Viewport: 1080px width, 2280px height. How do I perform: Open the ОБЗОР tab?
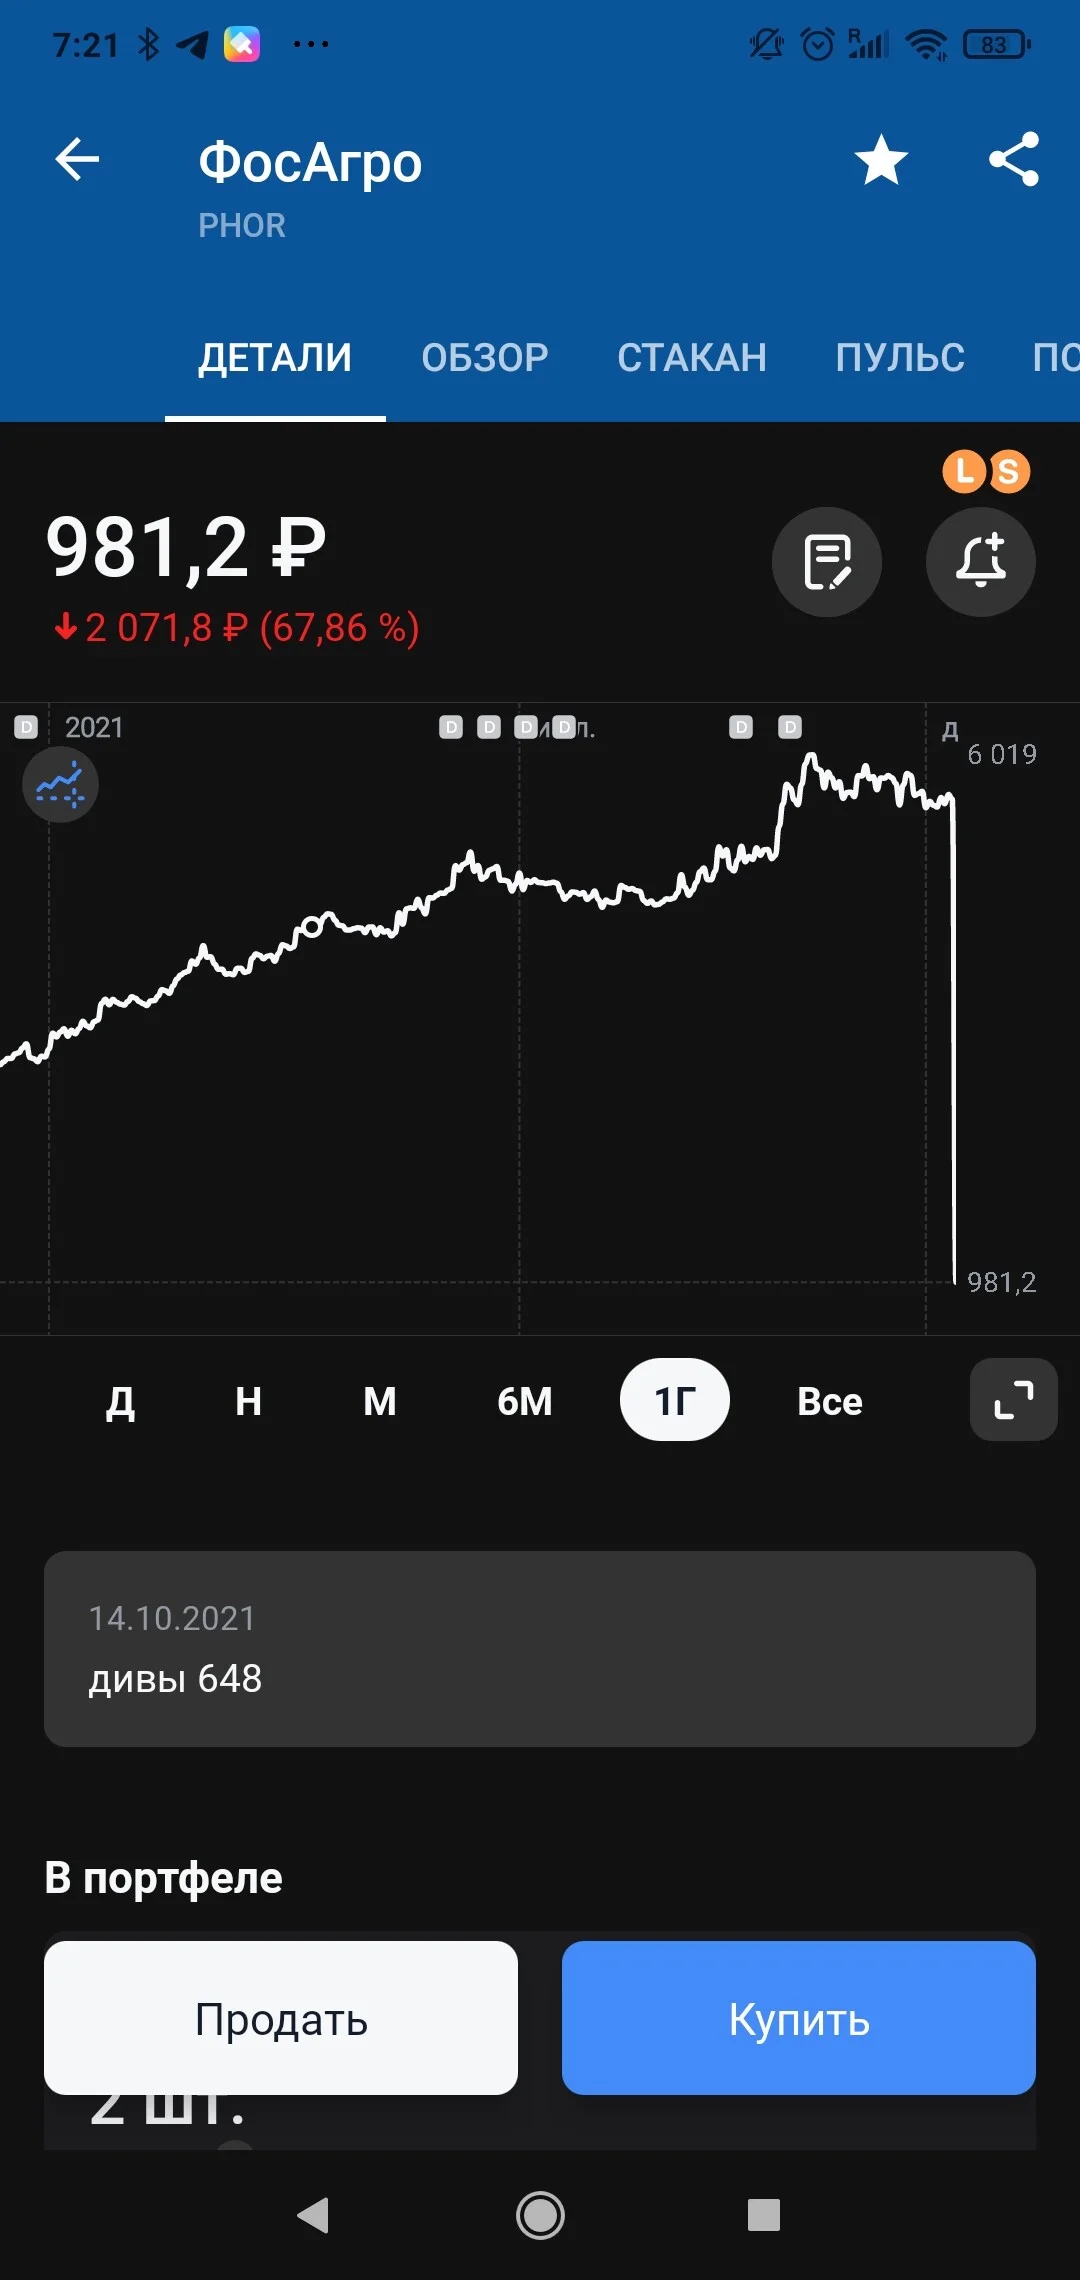[485, 358]
